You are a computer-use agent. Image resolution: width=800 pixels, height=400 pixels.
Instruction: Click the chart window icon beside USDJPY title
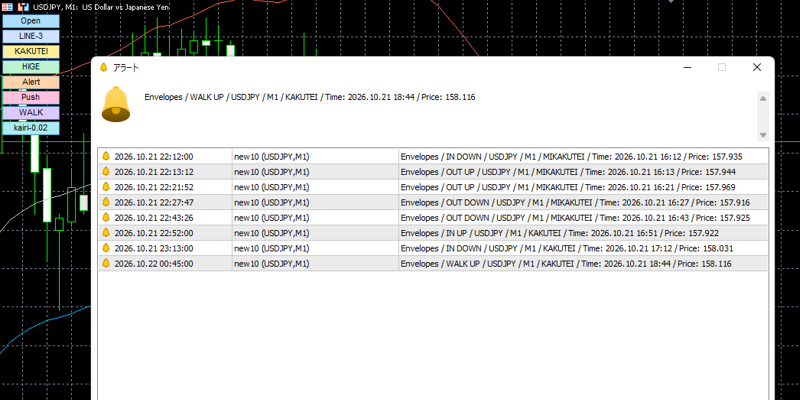click(x=23, y=7)
